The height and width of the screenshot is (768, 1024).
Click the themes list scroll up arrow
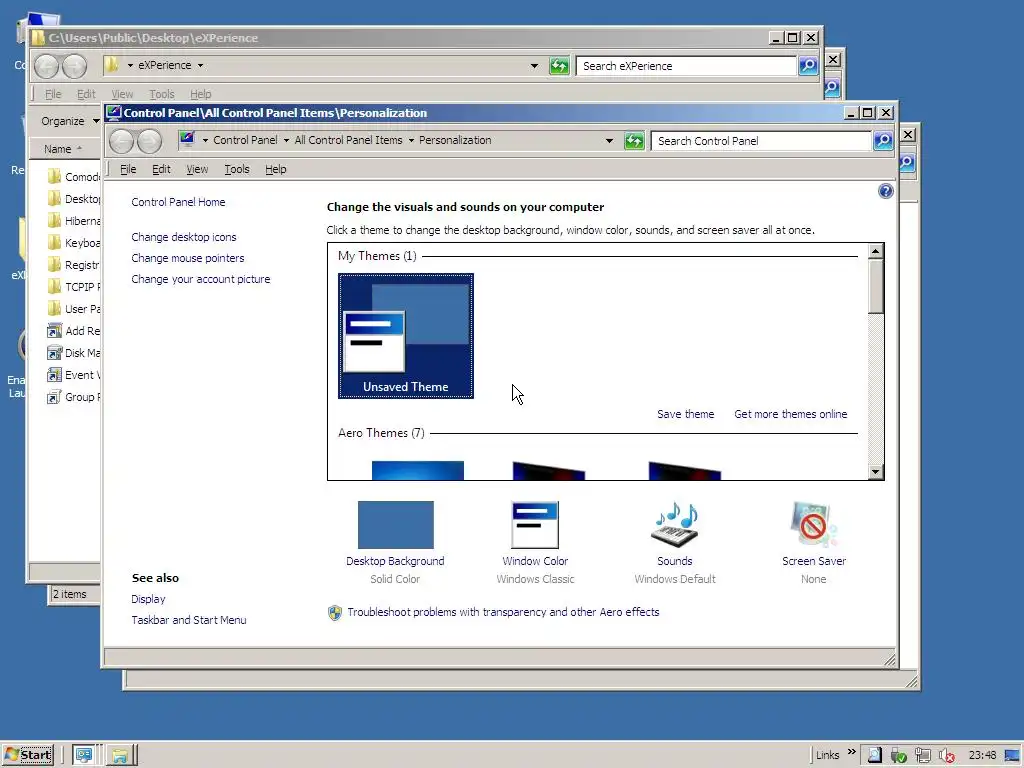[876, 251]
